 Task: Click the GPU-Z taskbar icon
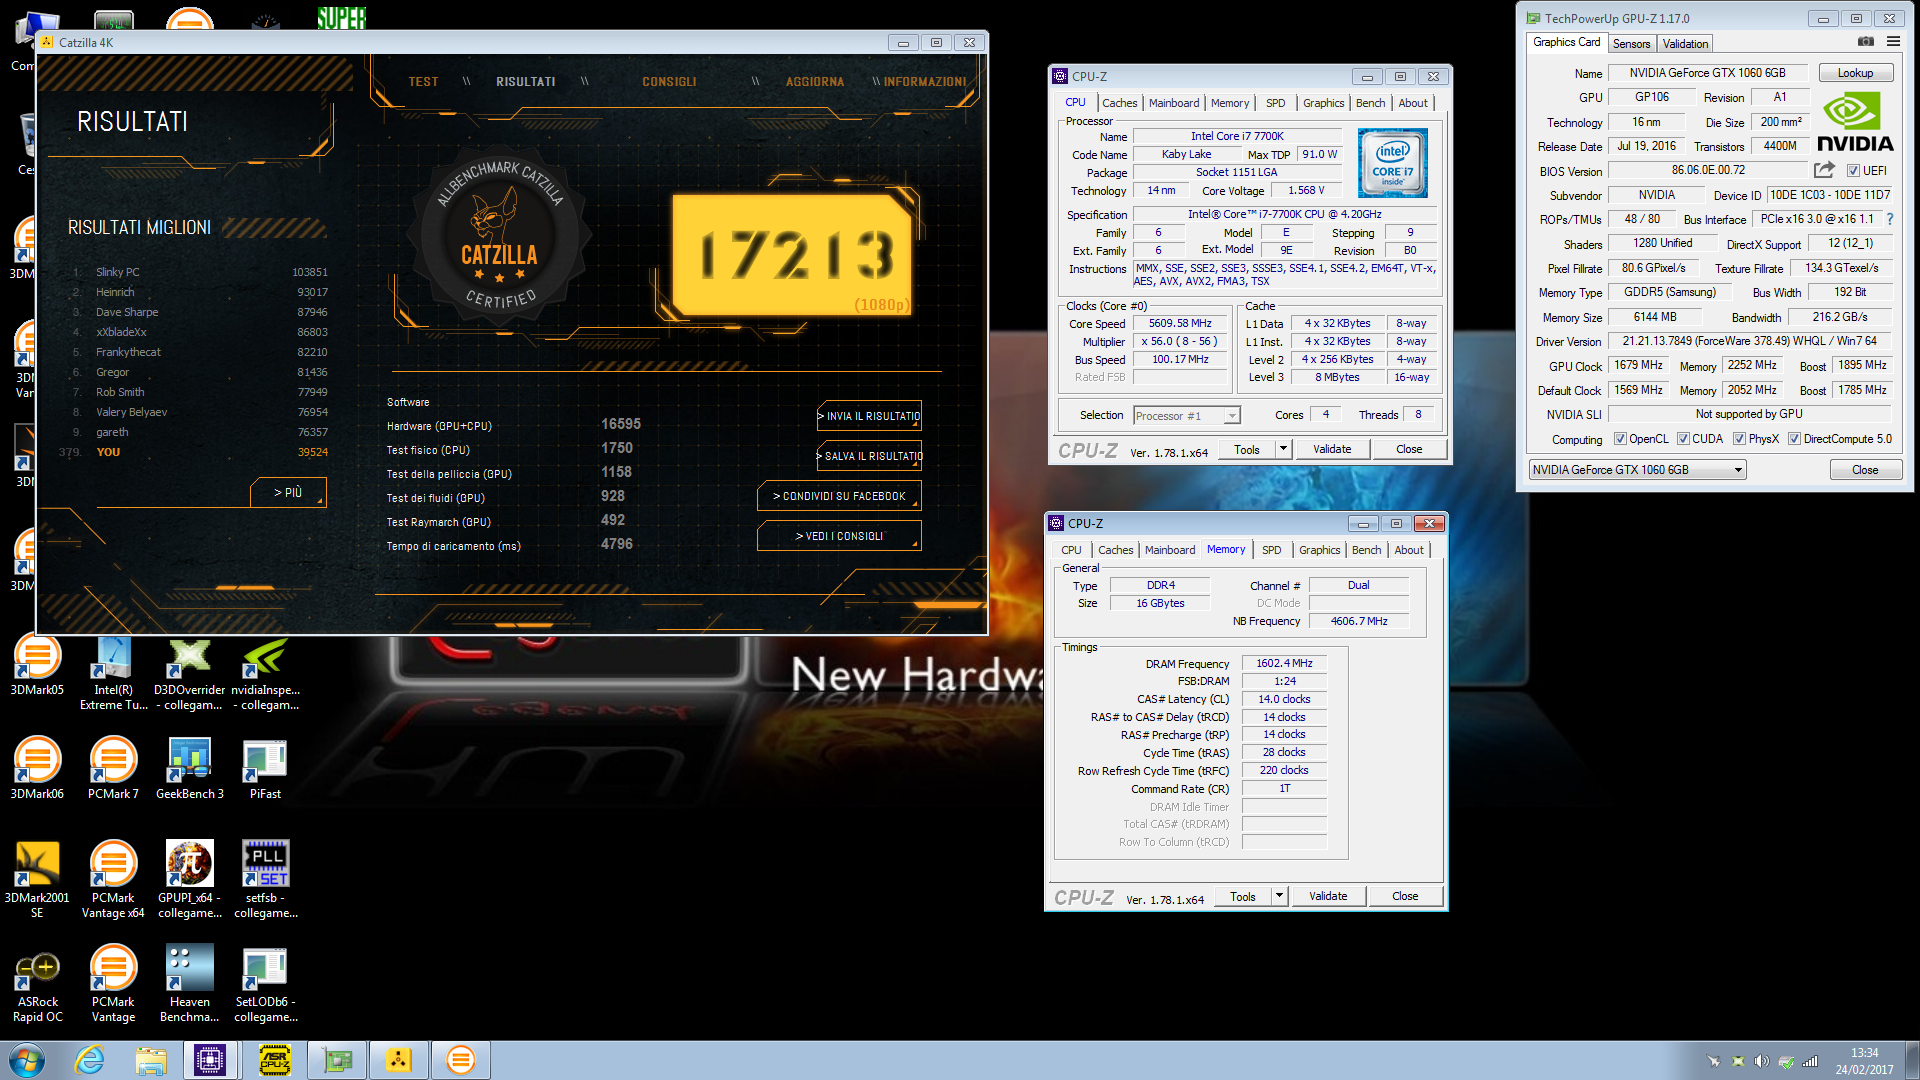coord(337,1060)
